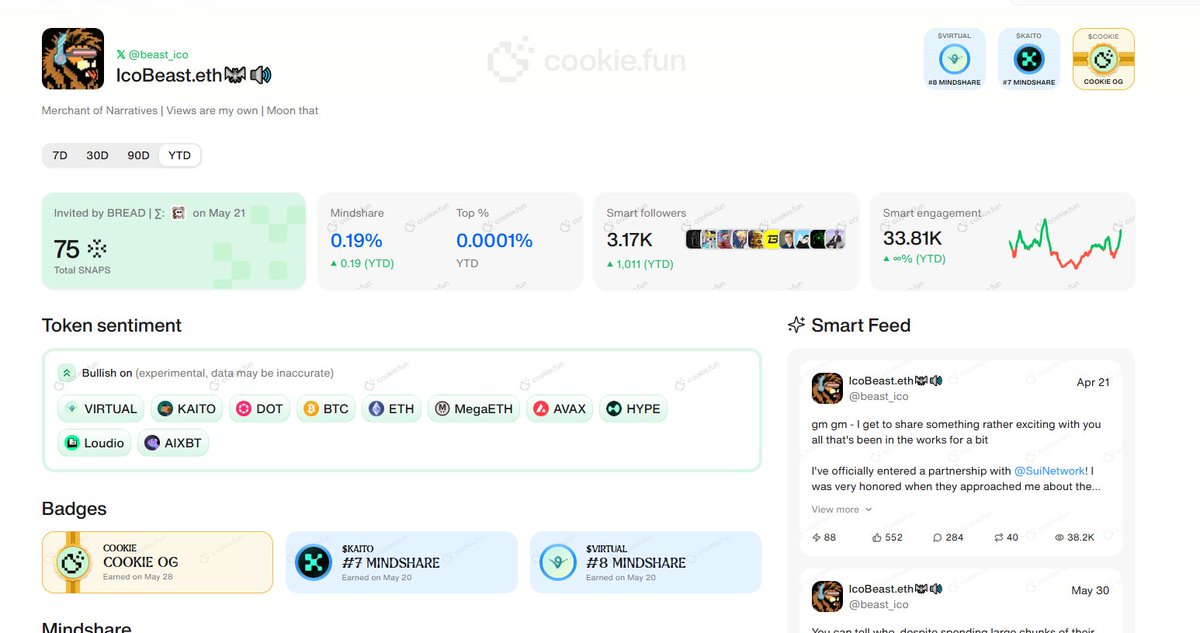Image resolution: width=1200 pixels, height=633 pixels.
Task: Open the $VIRTUAL #8 MINDSHARE badge card
Action: pos(645,562)
